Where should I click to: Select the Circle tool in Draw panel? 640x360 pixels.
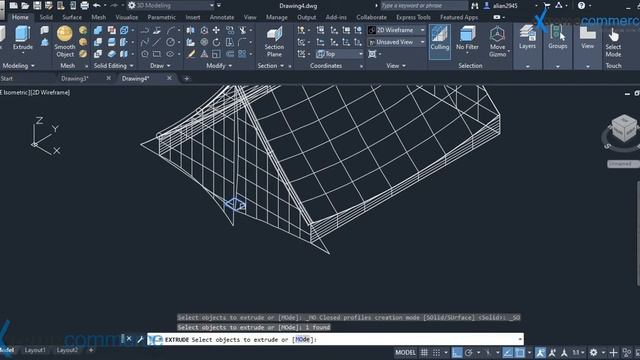point(170,42)
